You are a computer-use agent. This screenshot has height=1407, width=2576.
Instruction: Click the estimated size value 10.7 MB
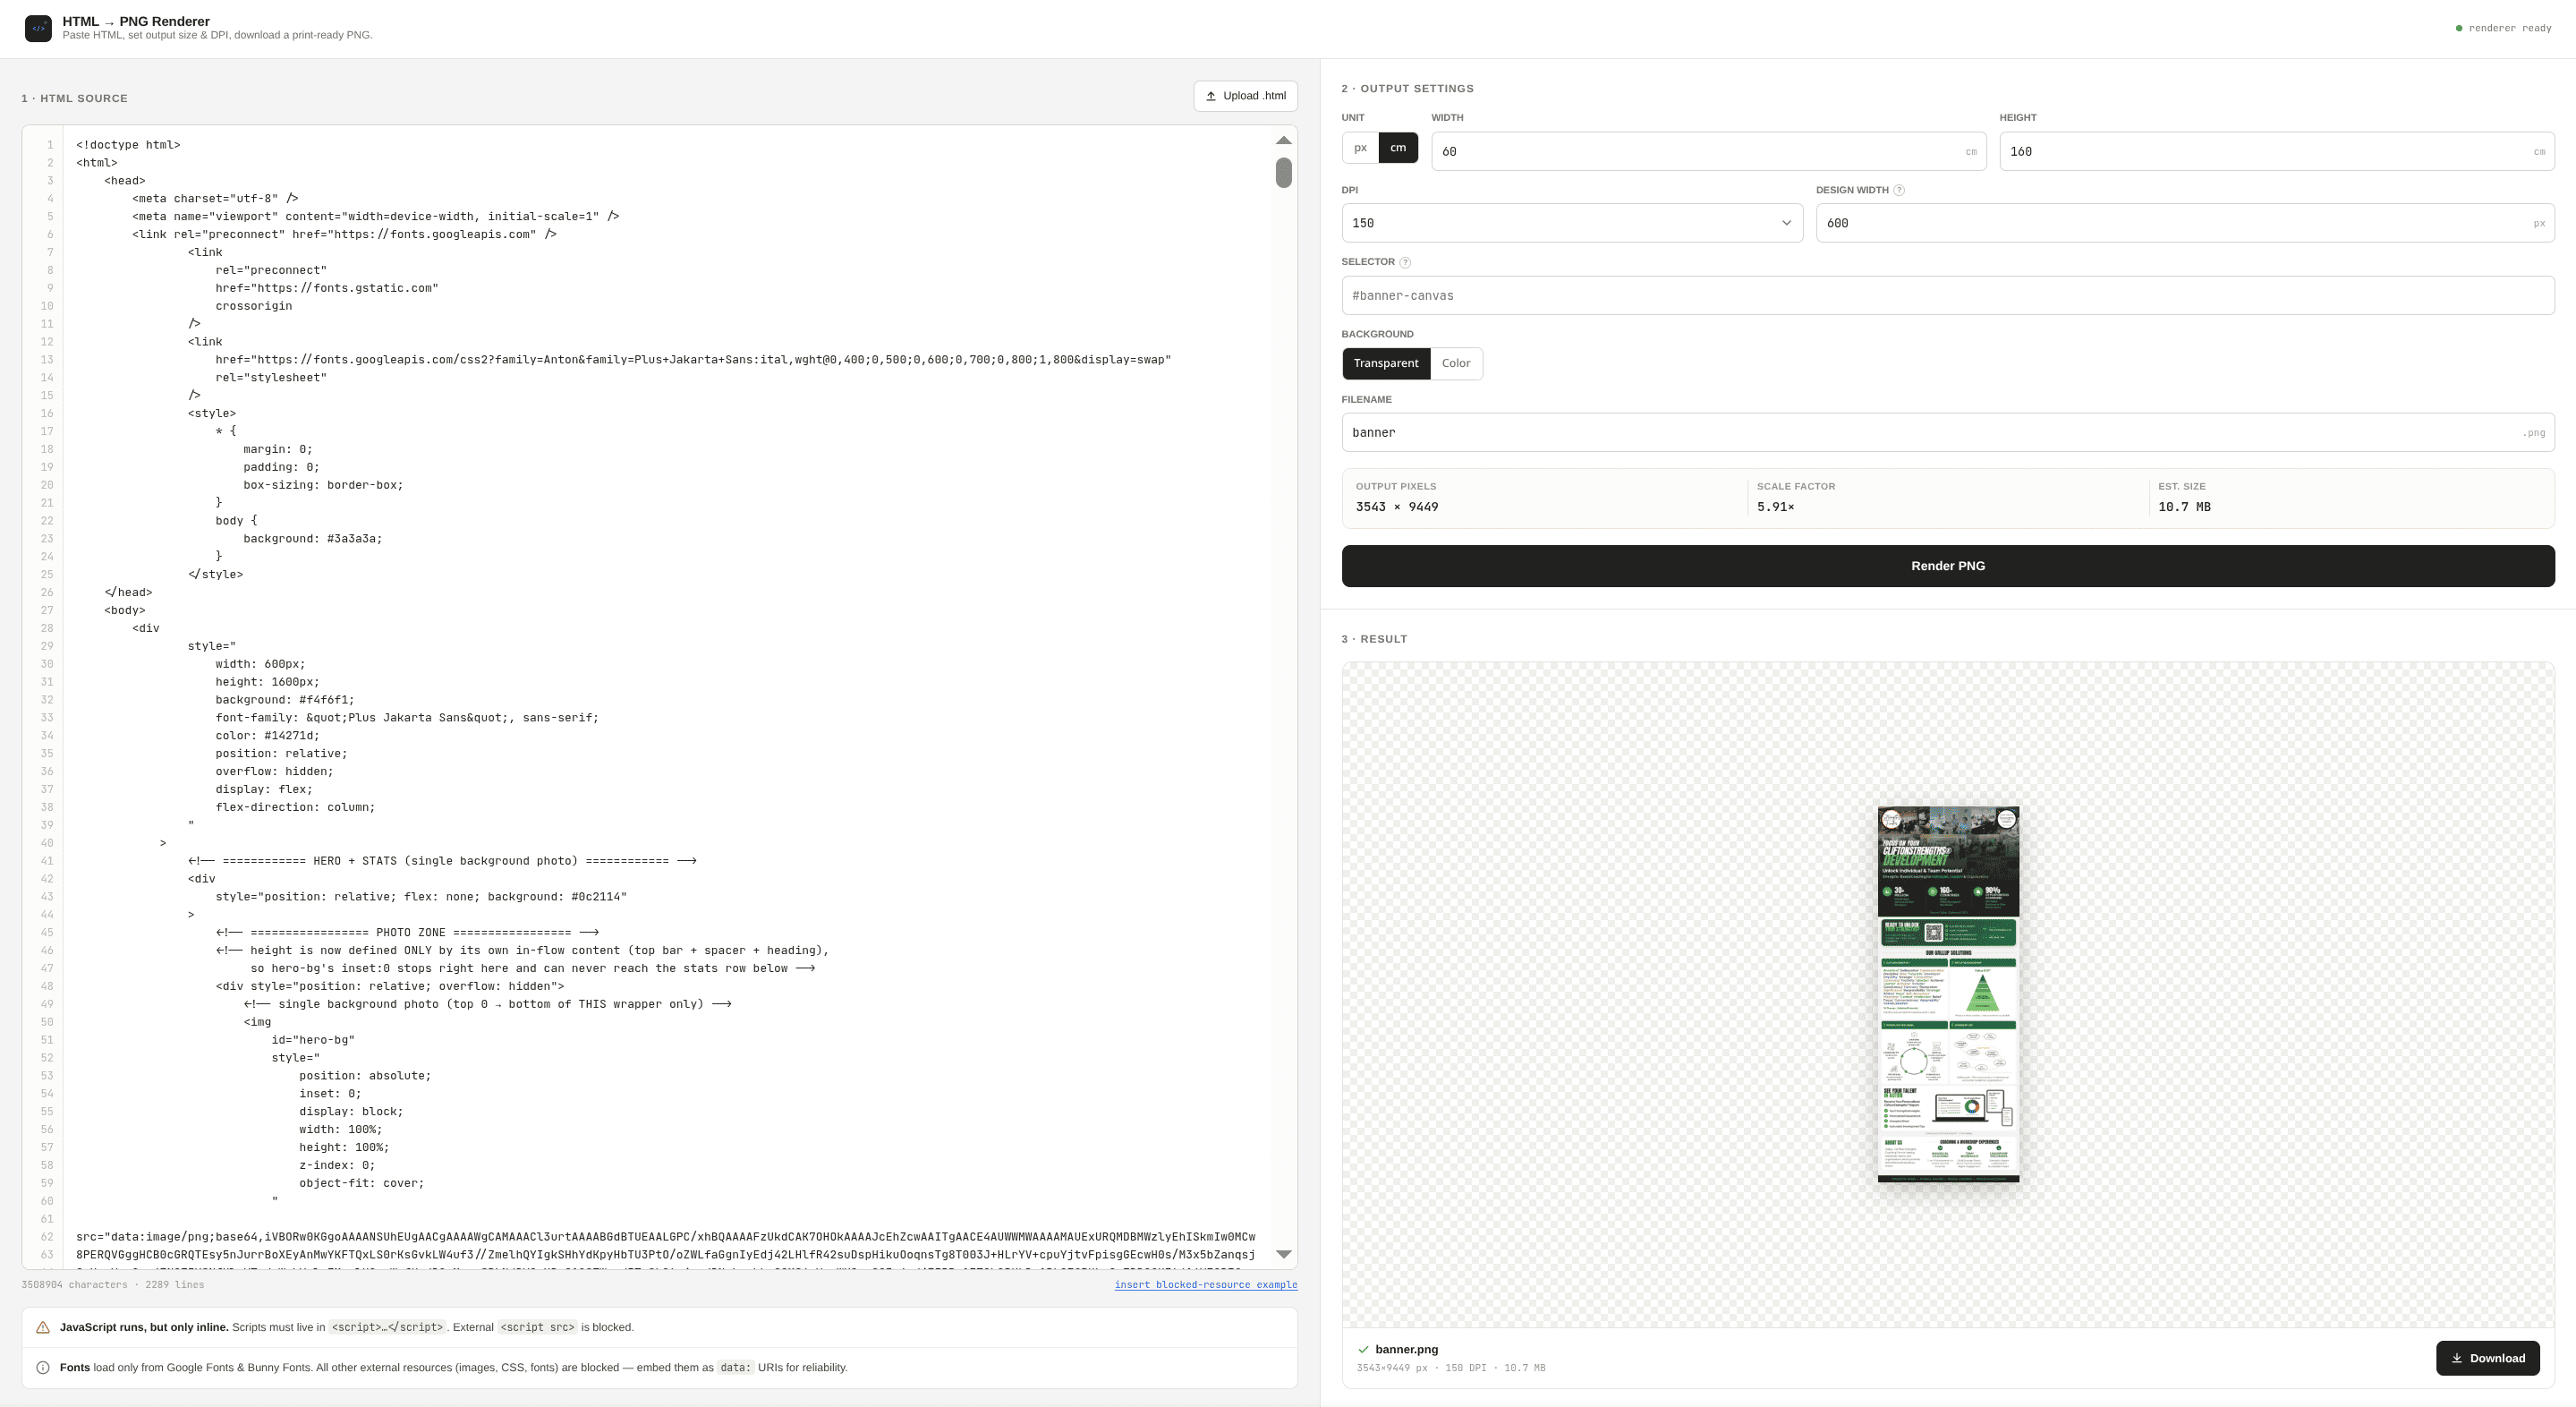[2184, 507]
